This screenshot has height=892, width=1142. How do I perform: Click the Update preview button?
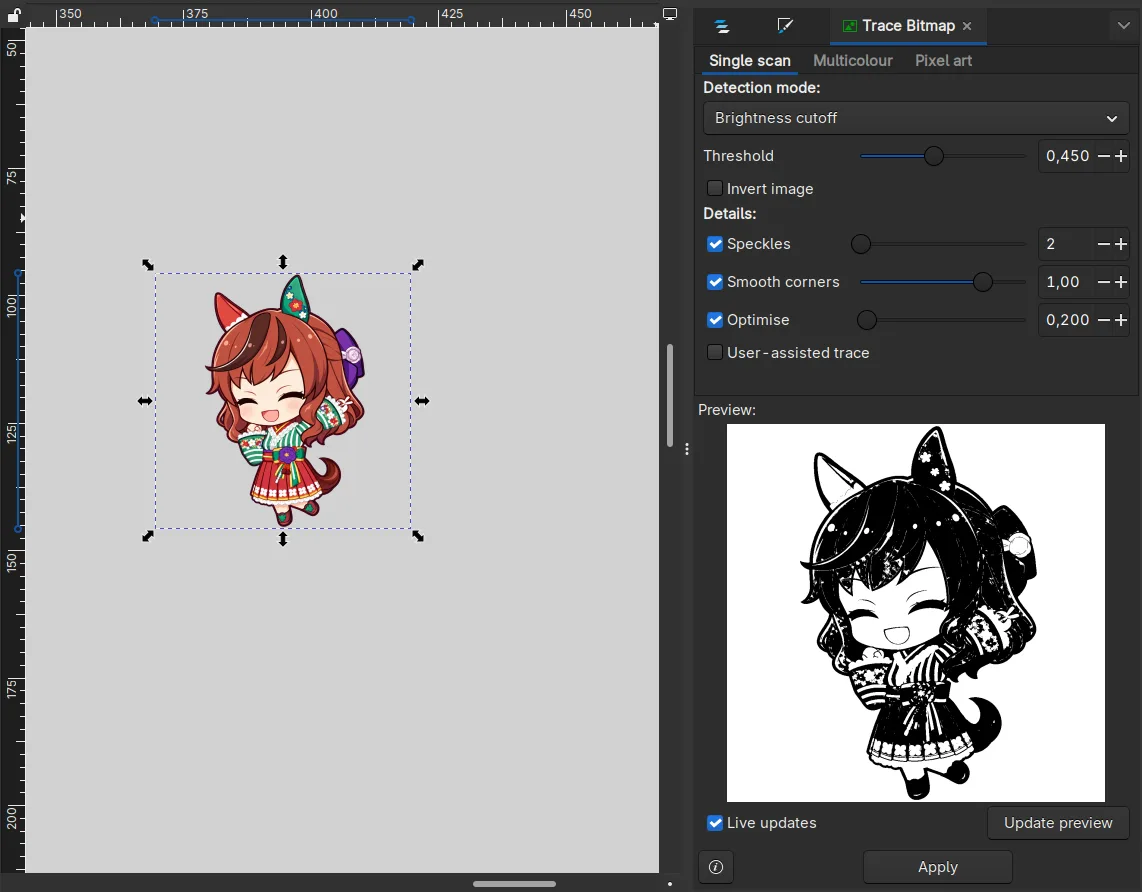click(x=1058, y=823)
